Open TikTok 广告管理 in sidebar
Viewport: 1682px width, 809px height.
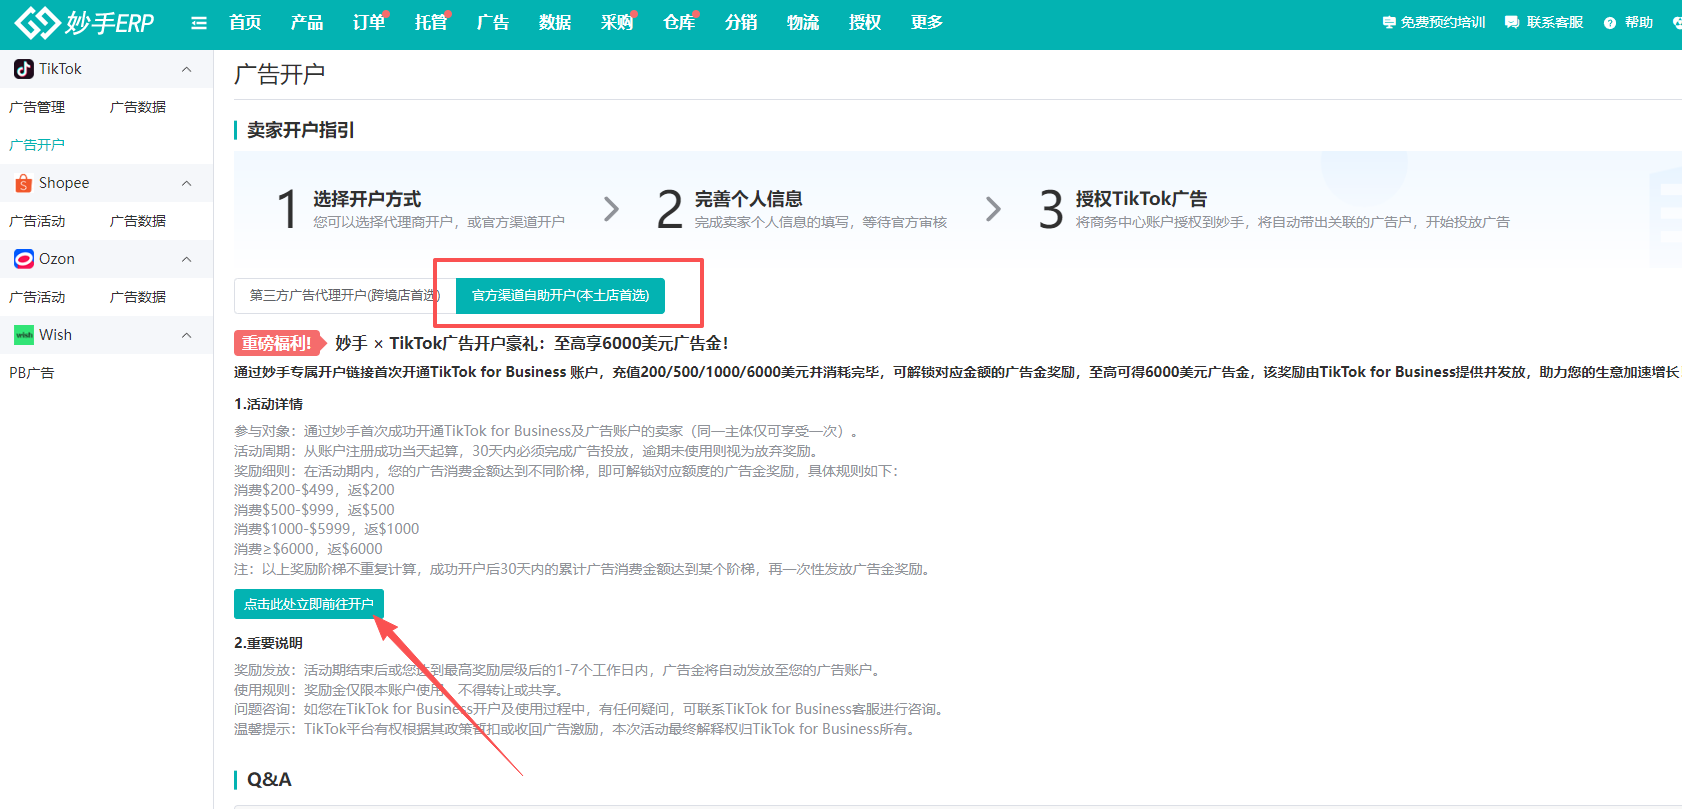(37, 107)
